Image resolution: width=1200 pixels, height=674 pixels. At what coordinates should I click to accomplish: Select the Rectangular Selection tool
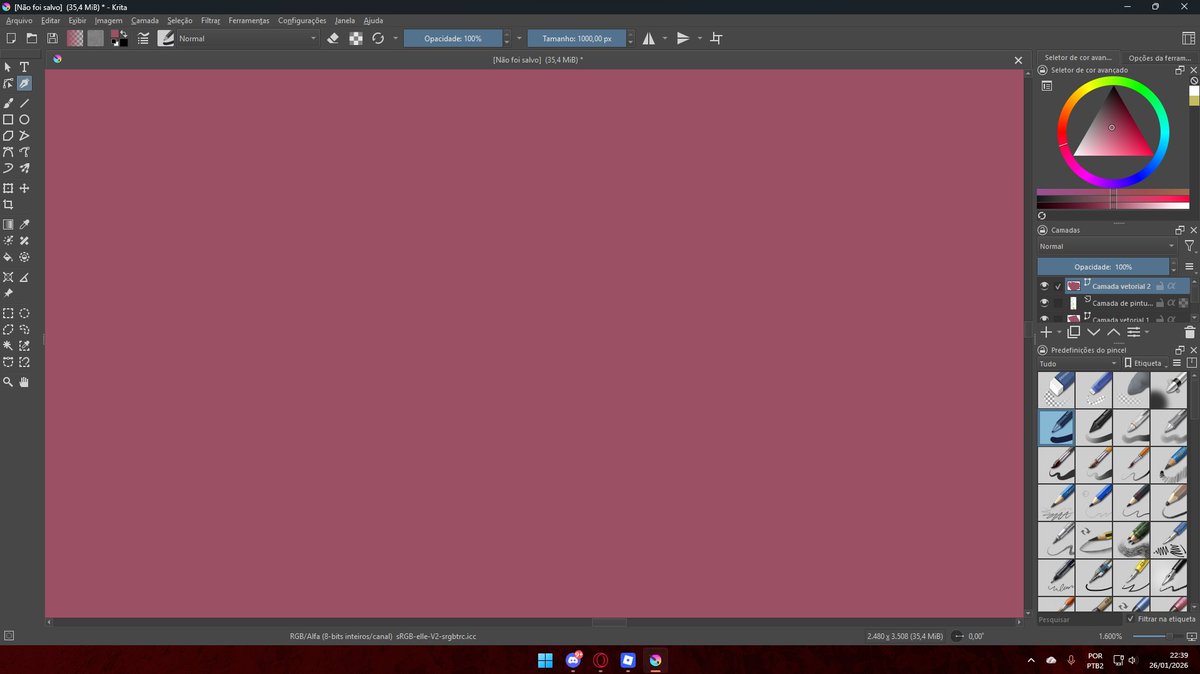point(8,313)
